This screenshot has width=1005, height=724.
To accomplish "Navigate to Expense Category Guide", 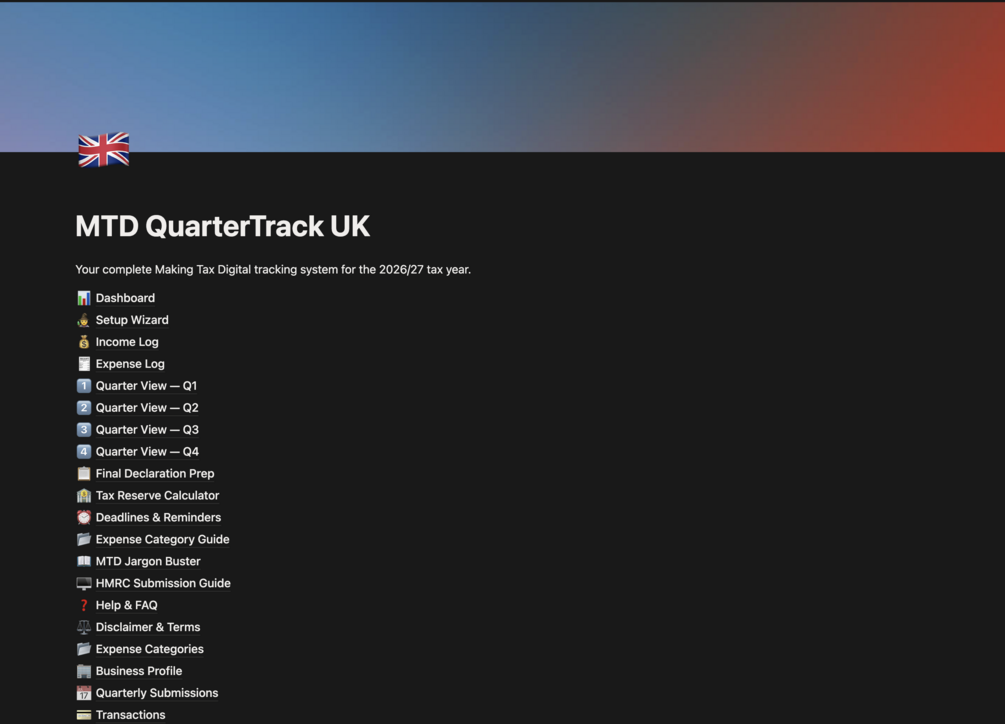I will [x=162, y=540].
